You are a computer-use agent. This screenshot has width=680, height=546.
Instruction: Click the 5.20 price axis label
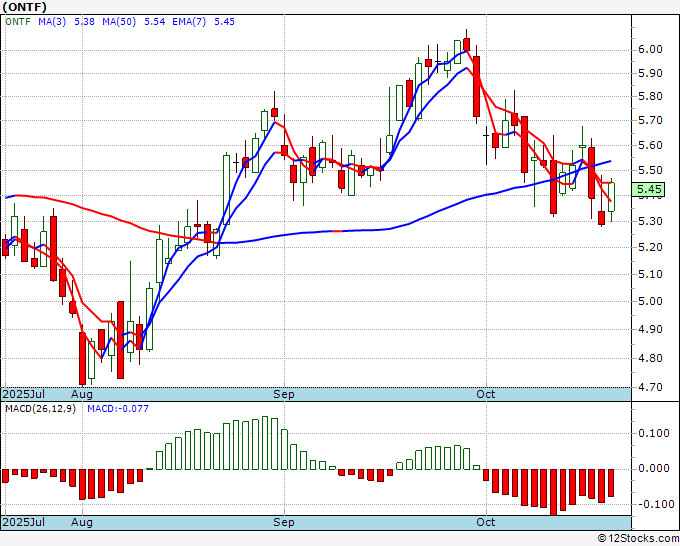coord(650,248)
